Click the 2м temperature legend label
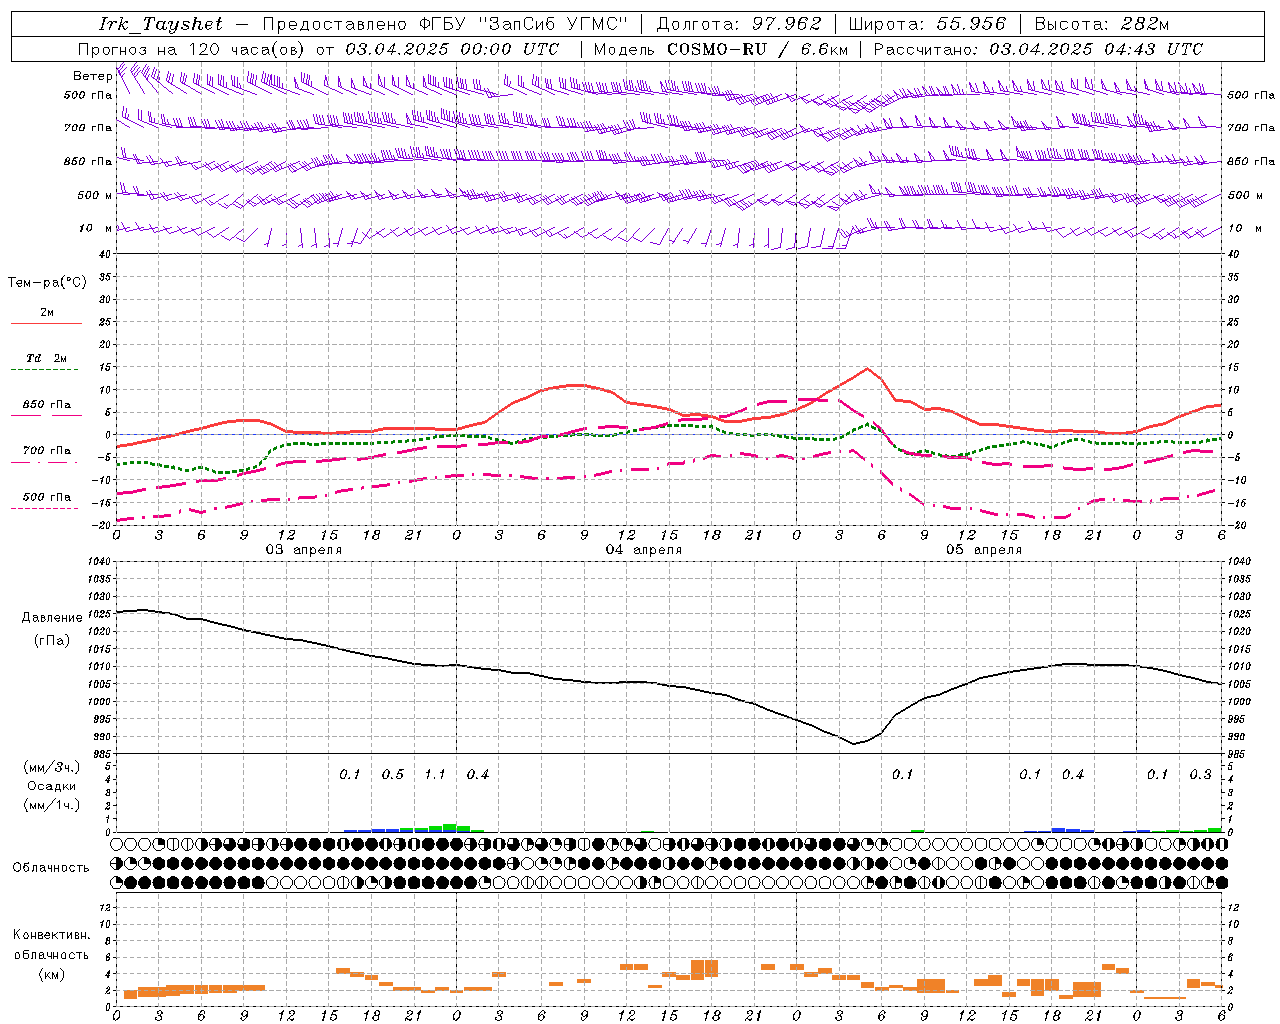 pos(47,313)
